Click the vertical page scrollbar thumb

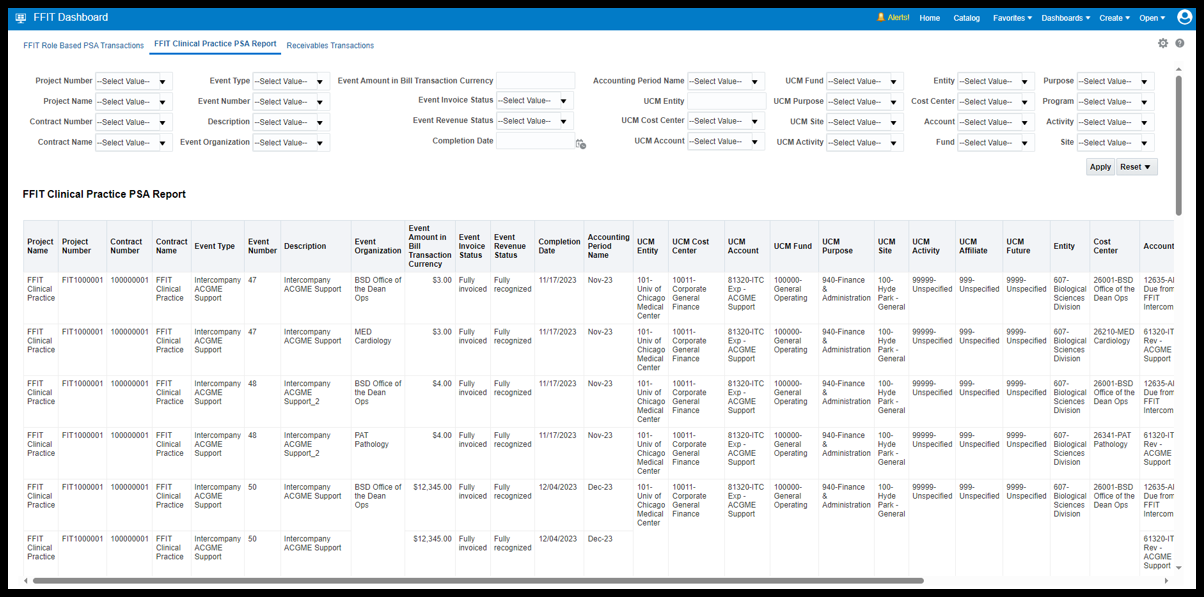coord(1179,145)
